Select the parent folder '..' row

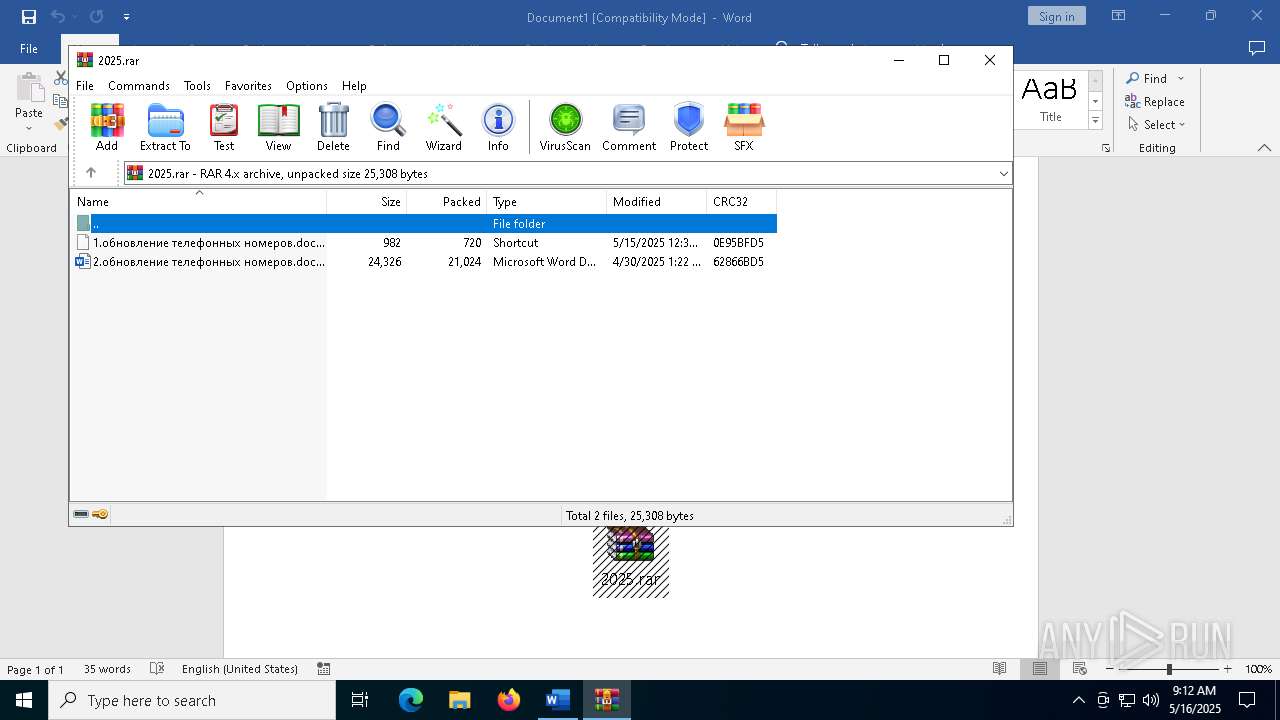[424, 223]
